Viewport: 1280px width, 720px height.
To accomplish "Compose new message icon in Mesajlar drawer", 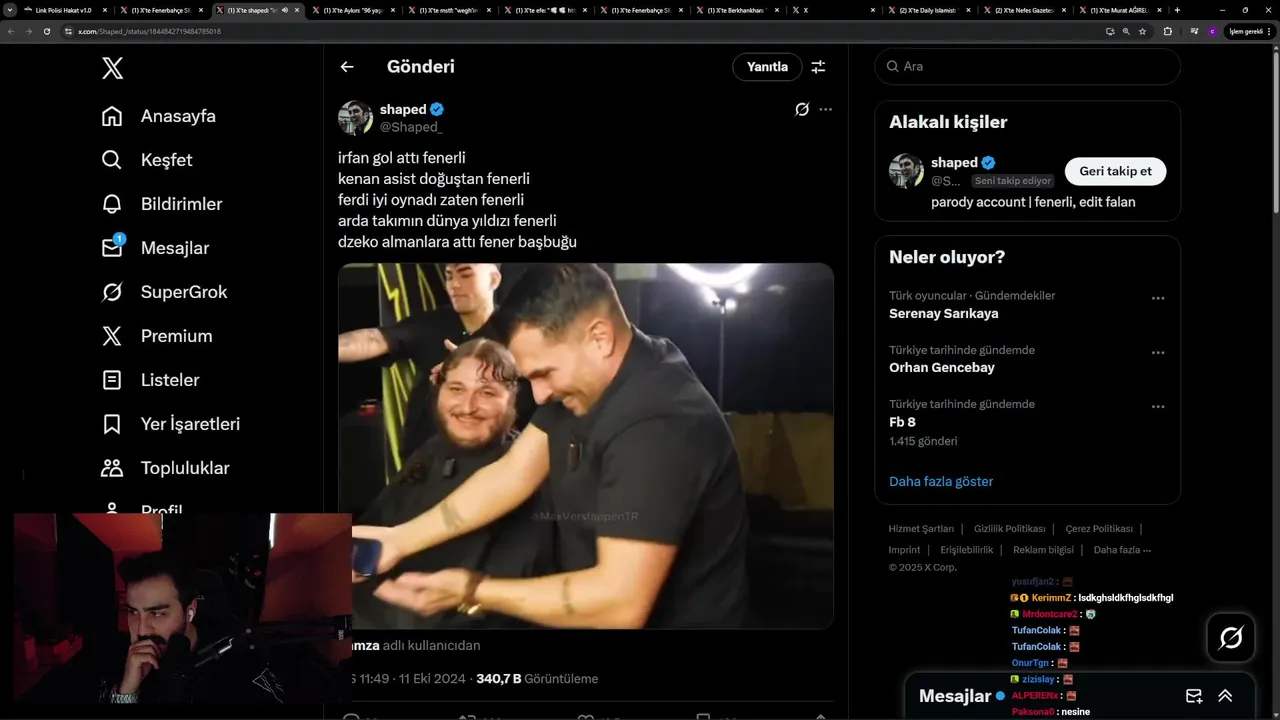I will pos(1193,696).
